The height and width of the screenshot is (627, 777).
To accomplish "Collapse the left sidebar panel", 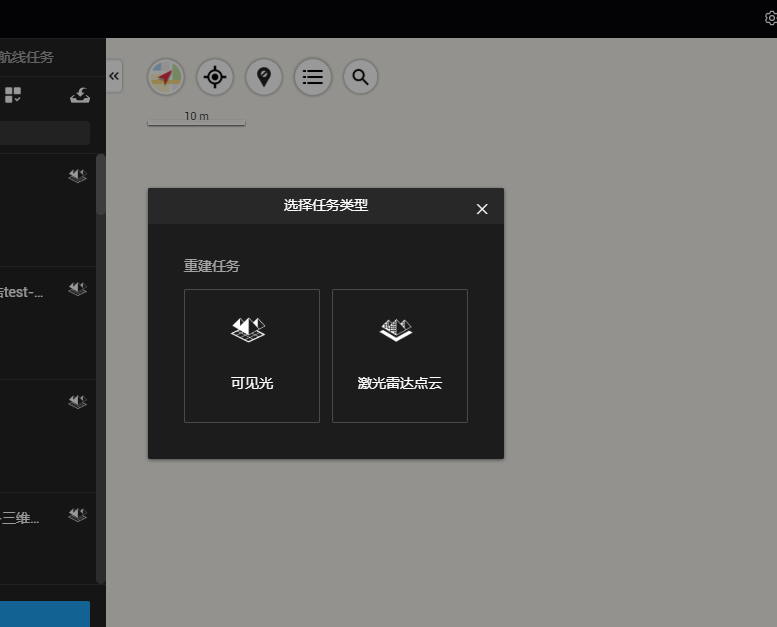I will [x=114, y=76].
